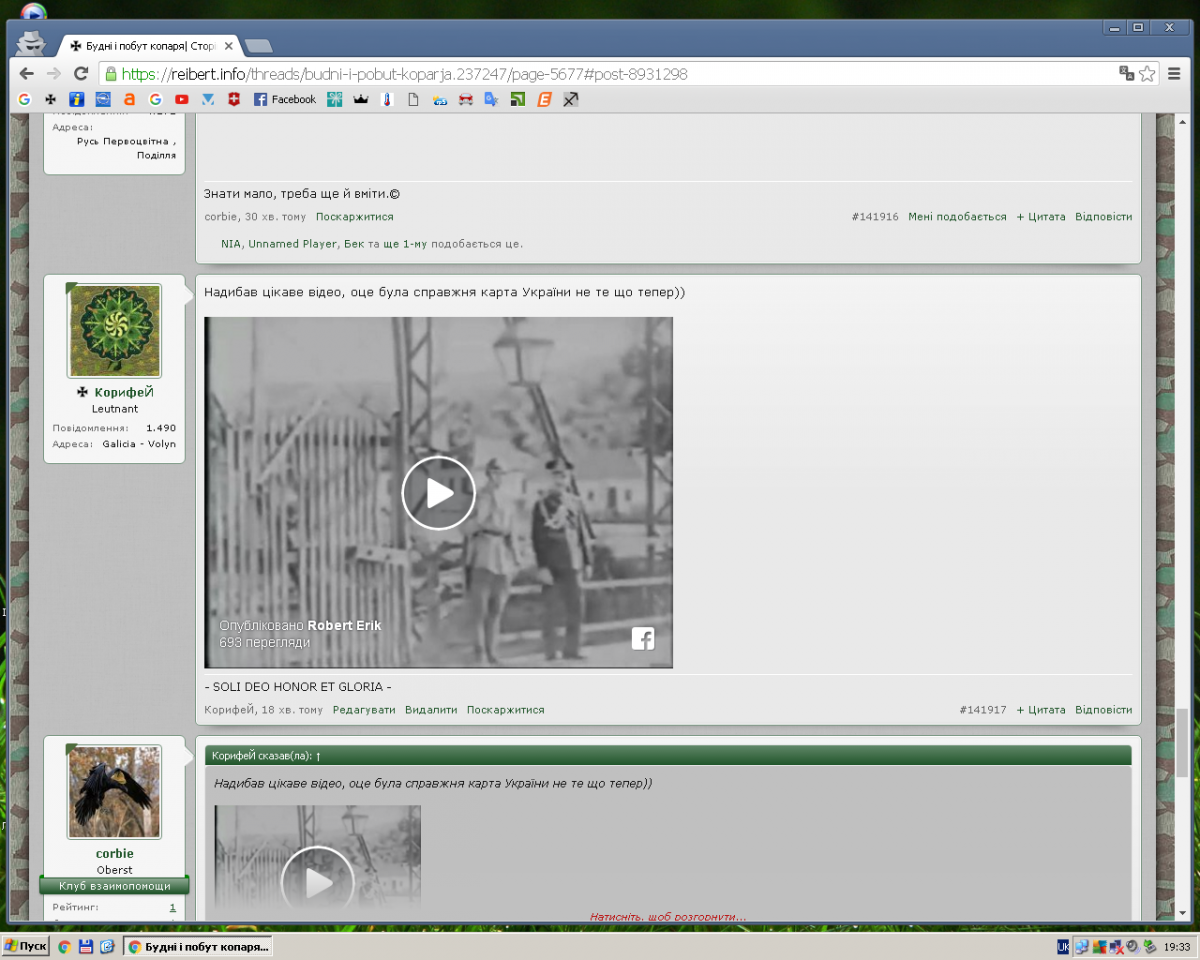Open the Facebook bookmark
The image size is (1200, 960).
tap(283, 99)
